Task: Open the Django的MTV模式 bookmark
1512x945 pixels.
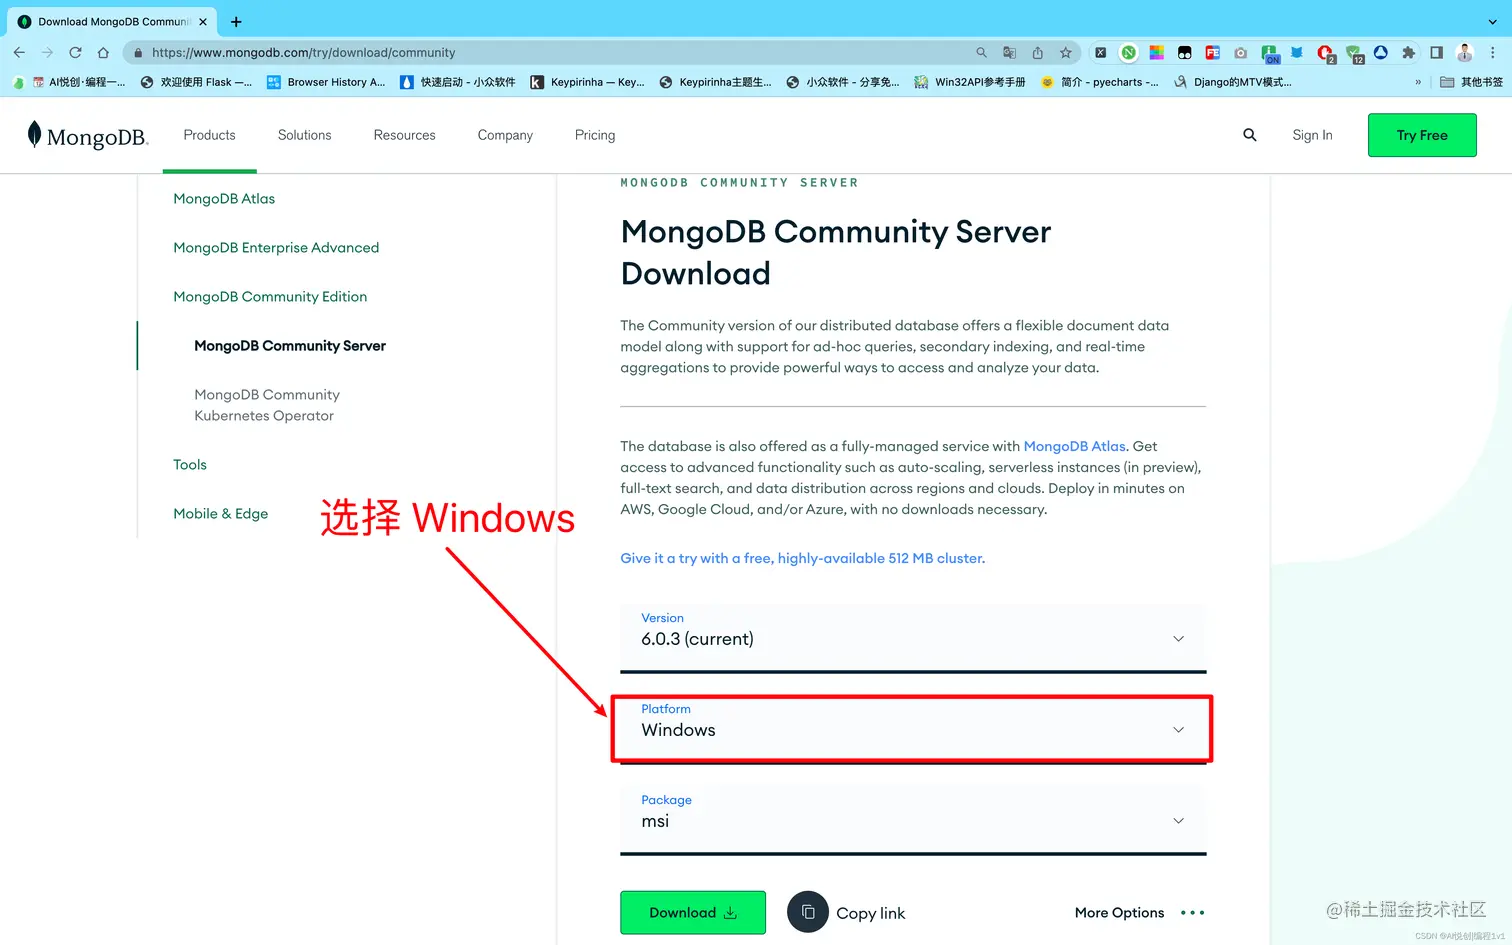Action: point(1233,82)
